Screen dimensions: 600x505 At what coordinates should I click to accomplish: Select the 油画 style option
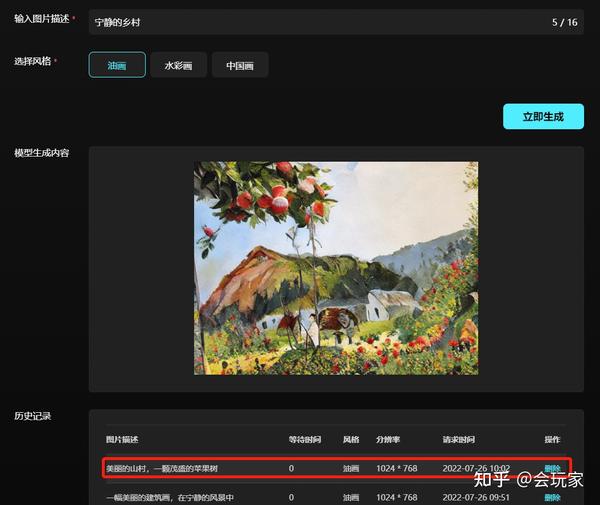tap(117, 65)
